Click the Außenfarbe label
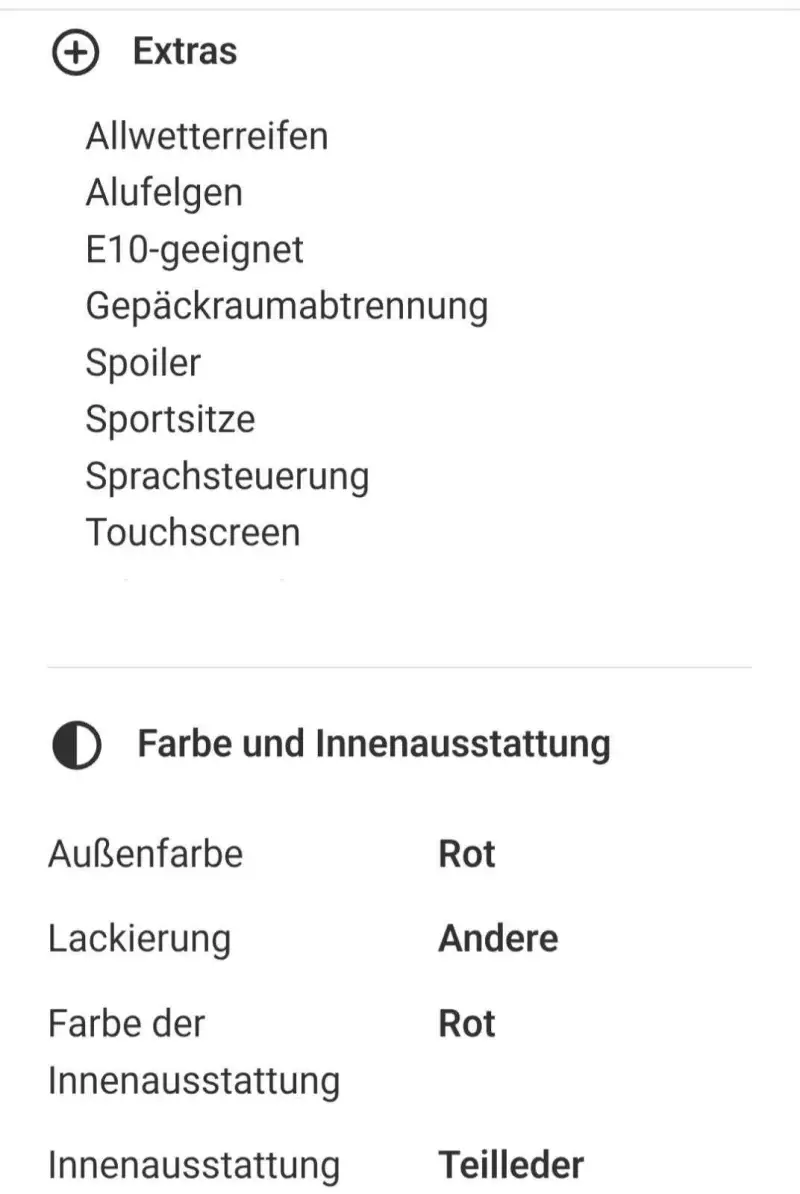This screenshot has width=800, height=1194. click(x=145, y=854)
